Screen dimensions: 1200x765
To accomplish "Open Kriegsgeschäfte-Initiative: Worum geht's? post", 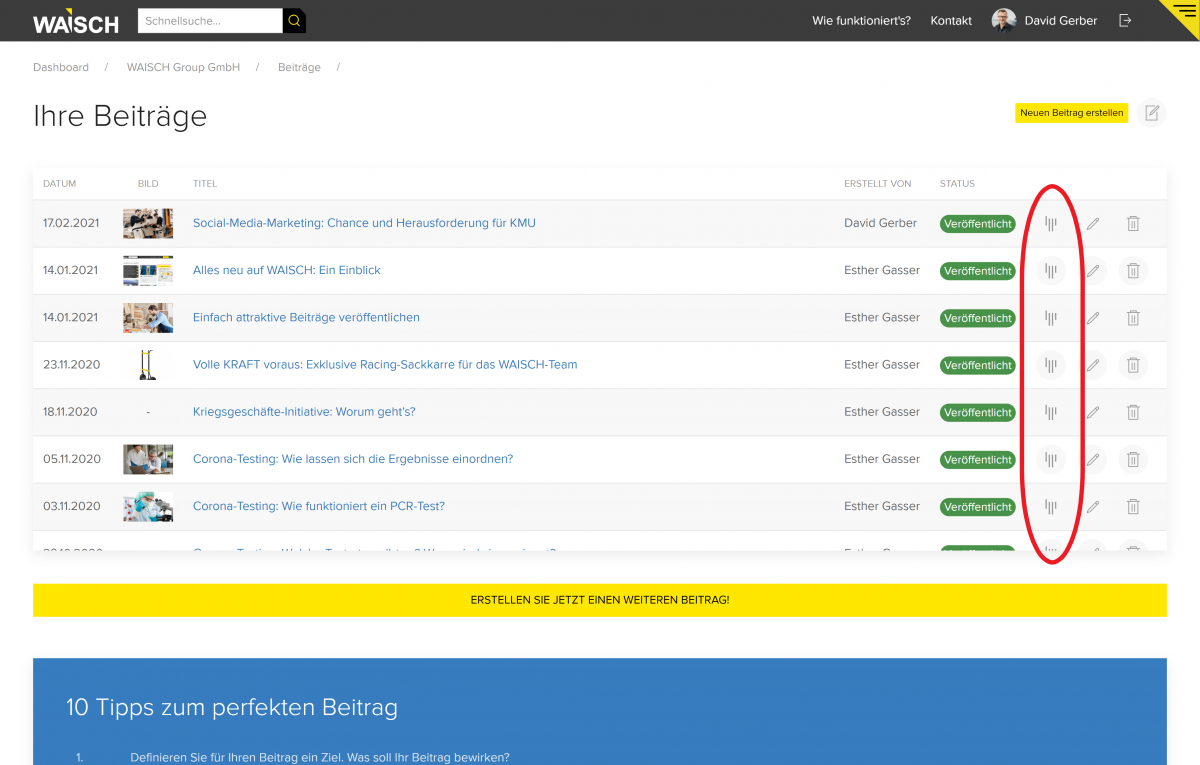I will [x=304, y=411].
